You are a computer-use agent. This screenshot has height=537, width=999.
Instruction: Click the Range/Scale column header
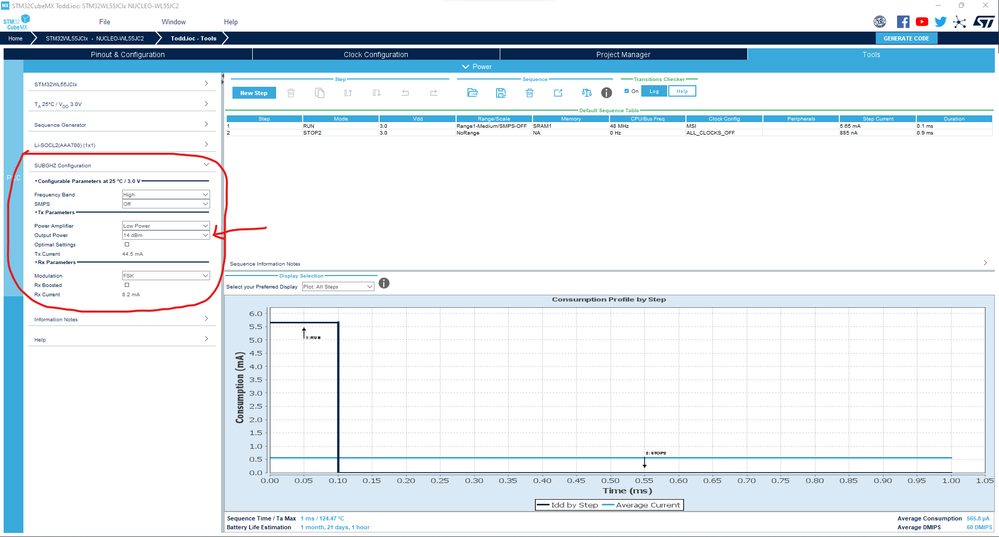pos(494,118)
